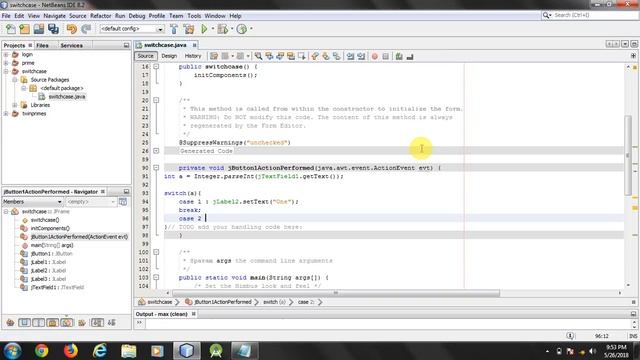Click the editor horizontal scrollbar thumb
The width and height of the screenshot is (640, 360).
coord(336,293)
